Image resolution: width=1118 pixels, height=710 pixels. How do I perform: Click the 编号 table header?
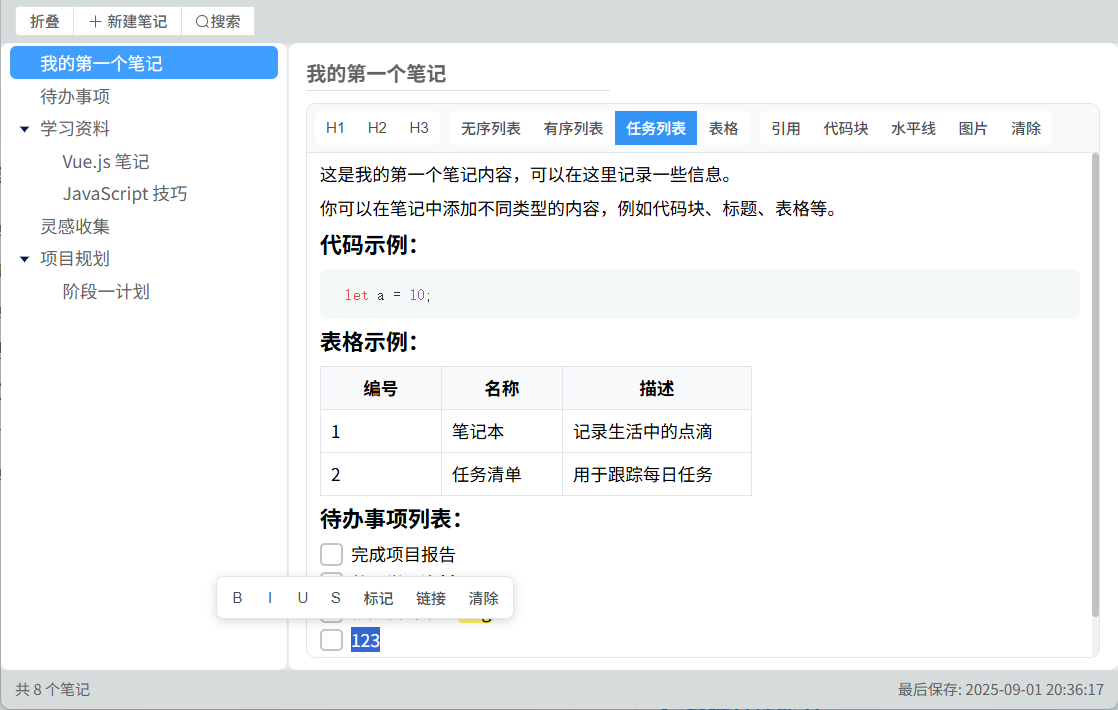point(381,389)
